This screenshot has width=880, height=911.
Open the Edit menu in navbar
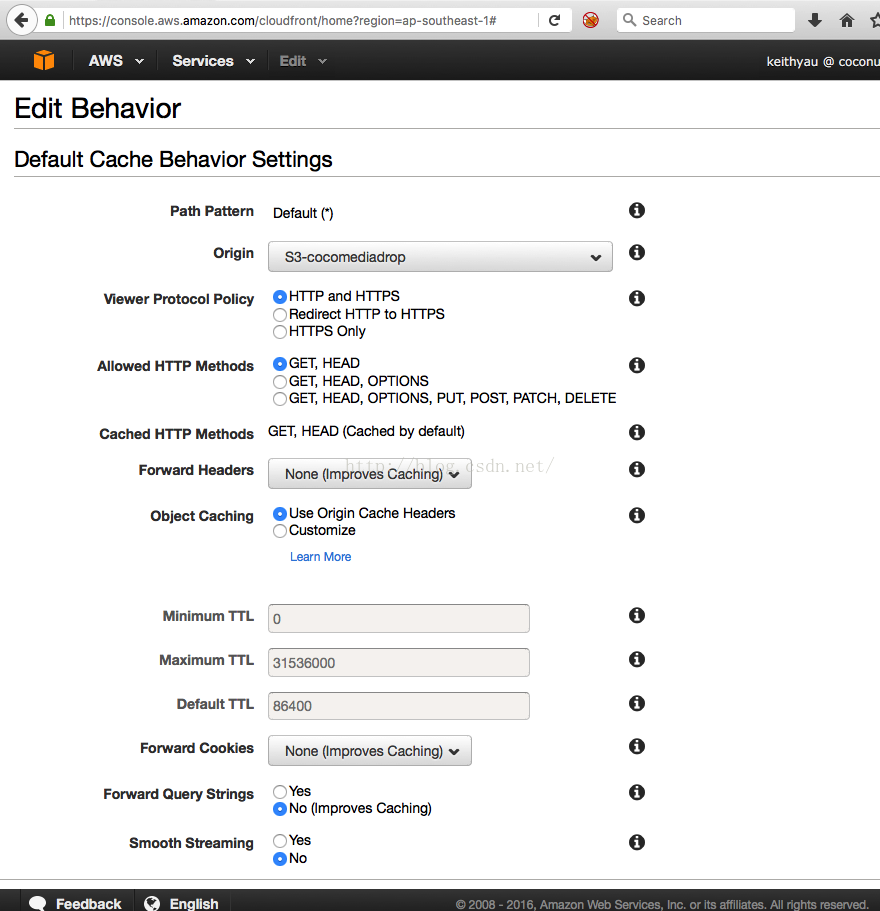[x=302, y=61]
